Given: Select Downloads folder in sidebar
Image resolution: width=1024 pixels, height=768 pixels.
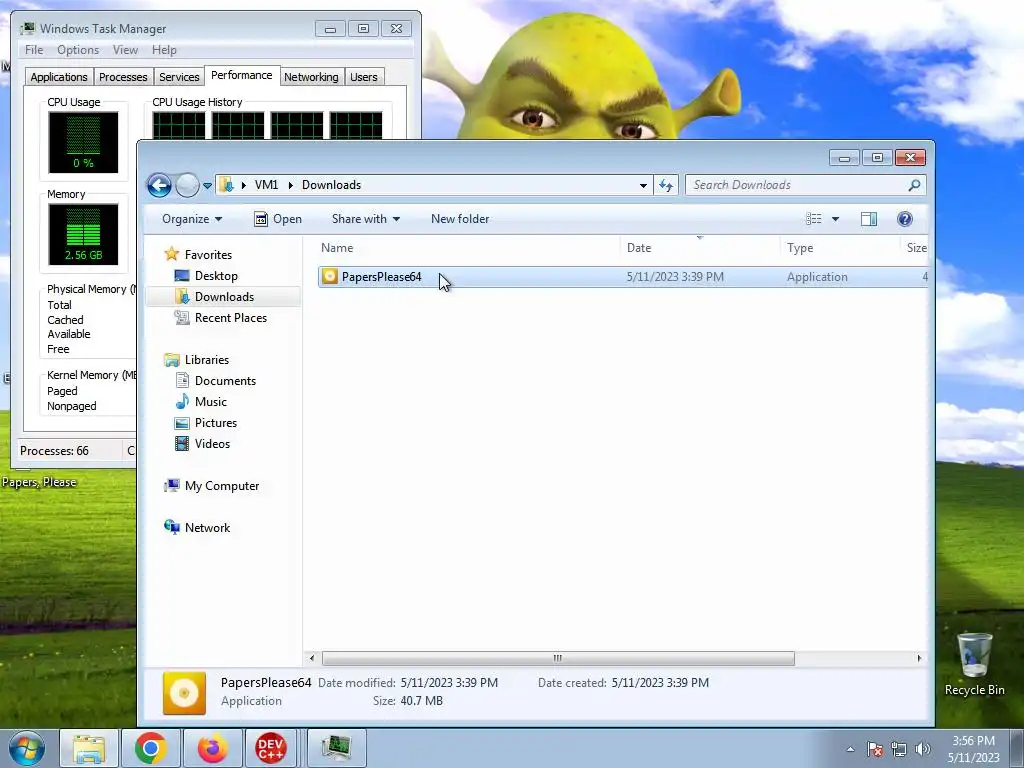Looking at the screenshot, I should [224, 296].
